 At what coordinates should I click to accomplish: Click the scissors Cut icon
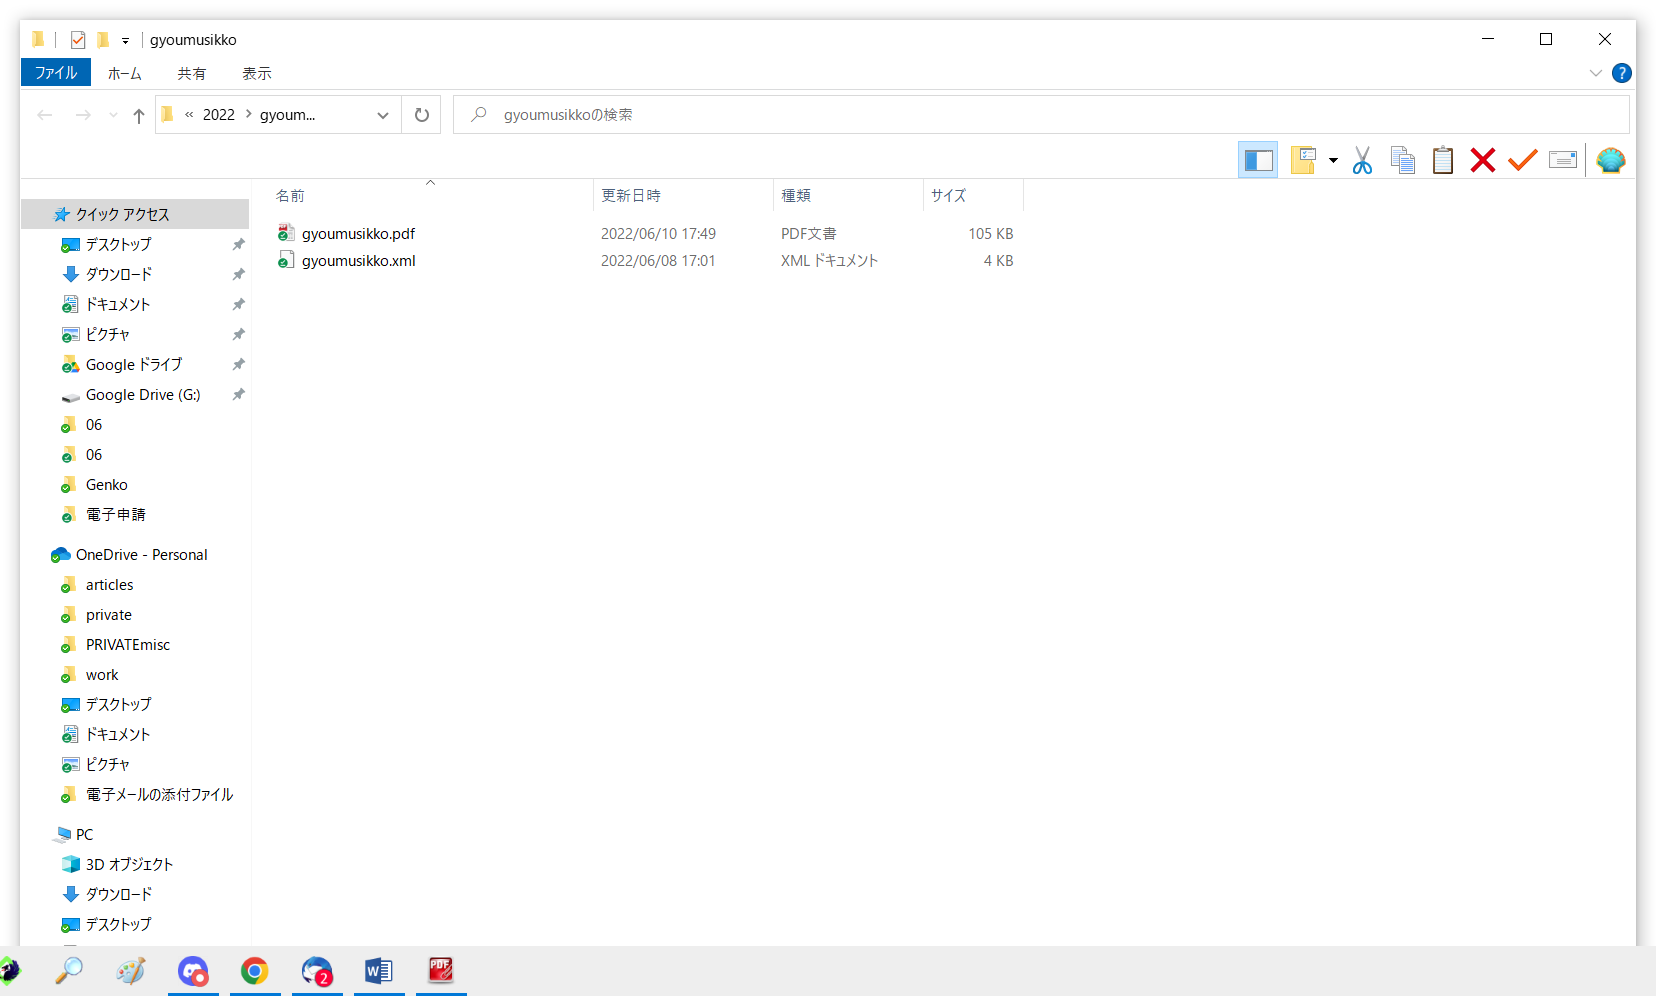click(x=1362, y=160)
